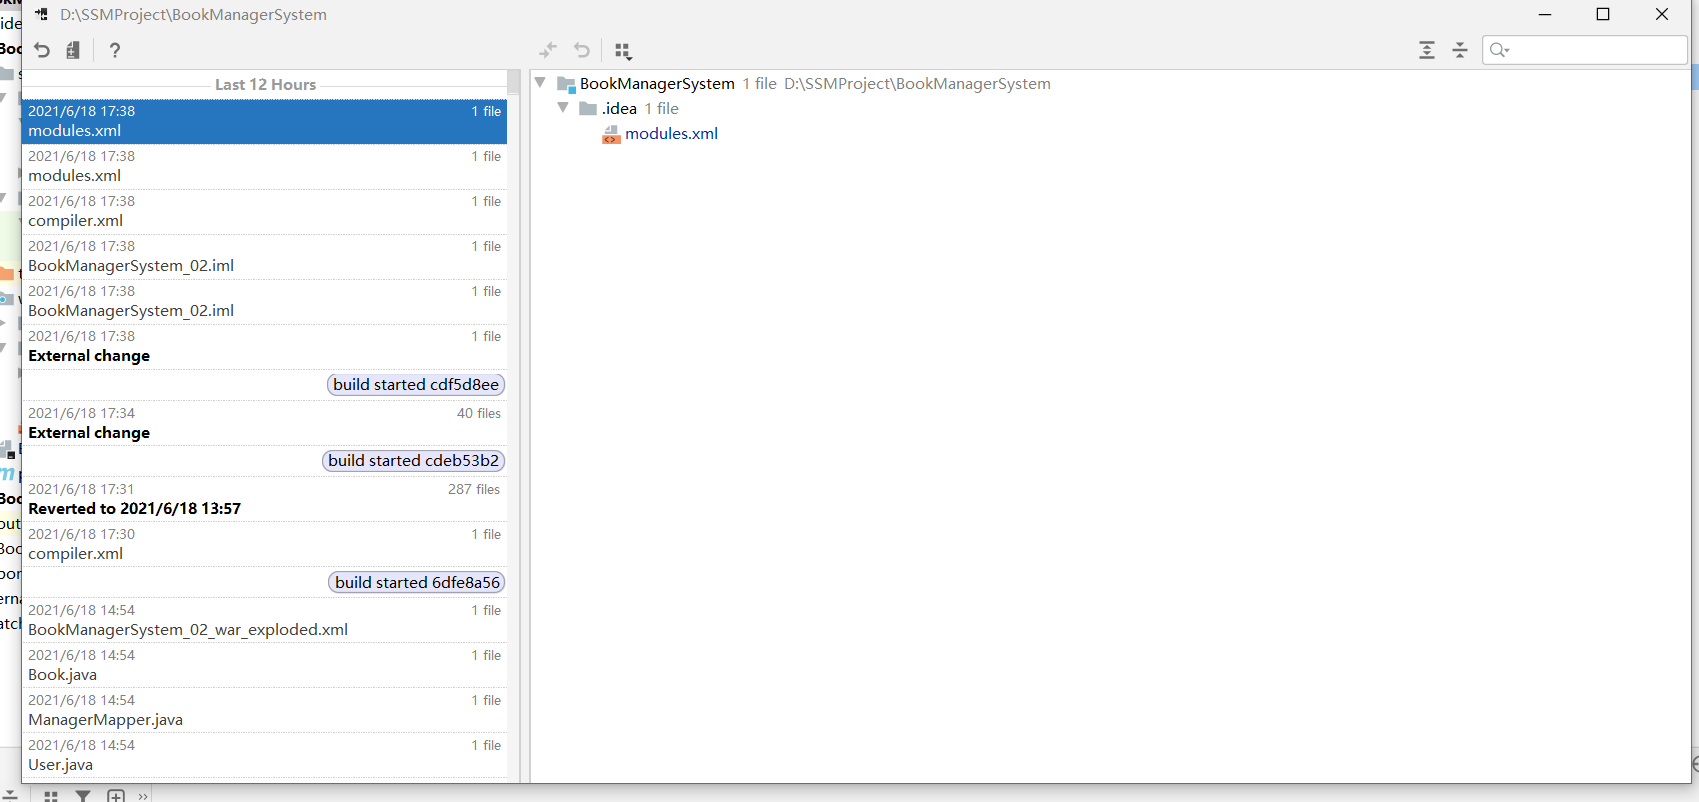This screenshot has height=802, width=1699.
Task: Click the Expand All icon
Action: [x=1427, y=50]
